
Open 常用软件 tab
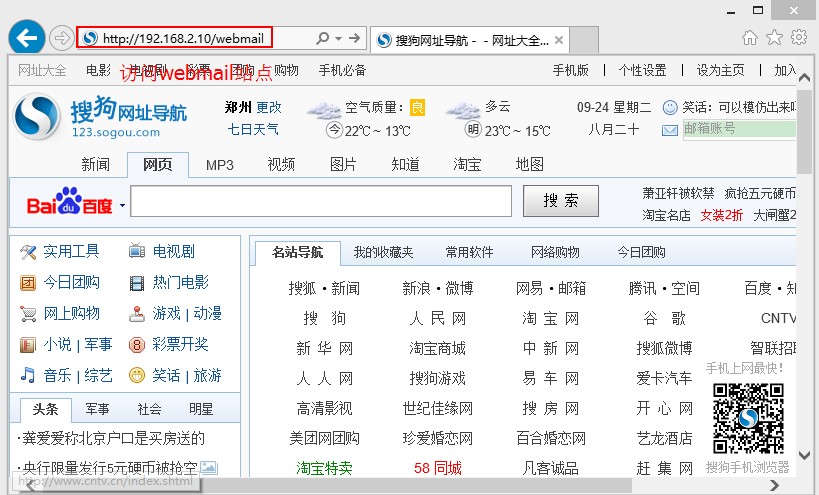(x=469, y=253)
